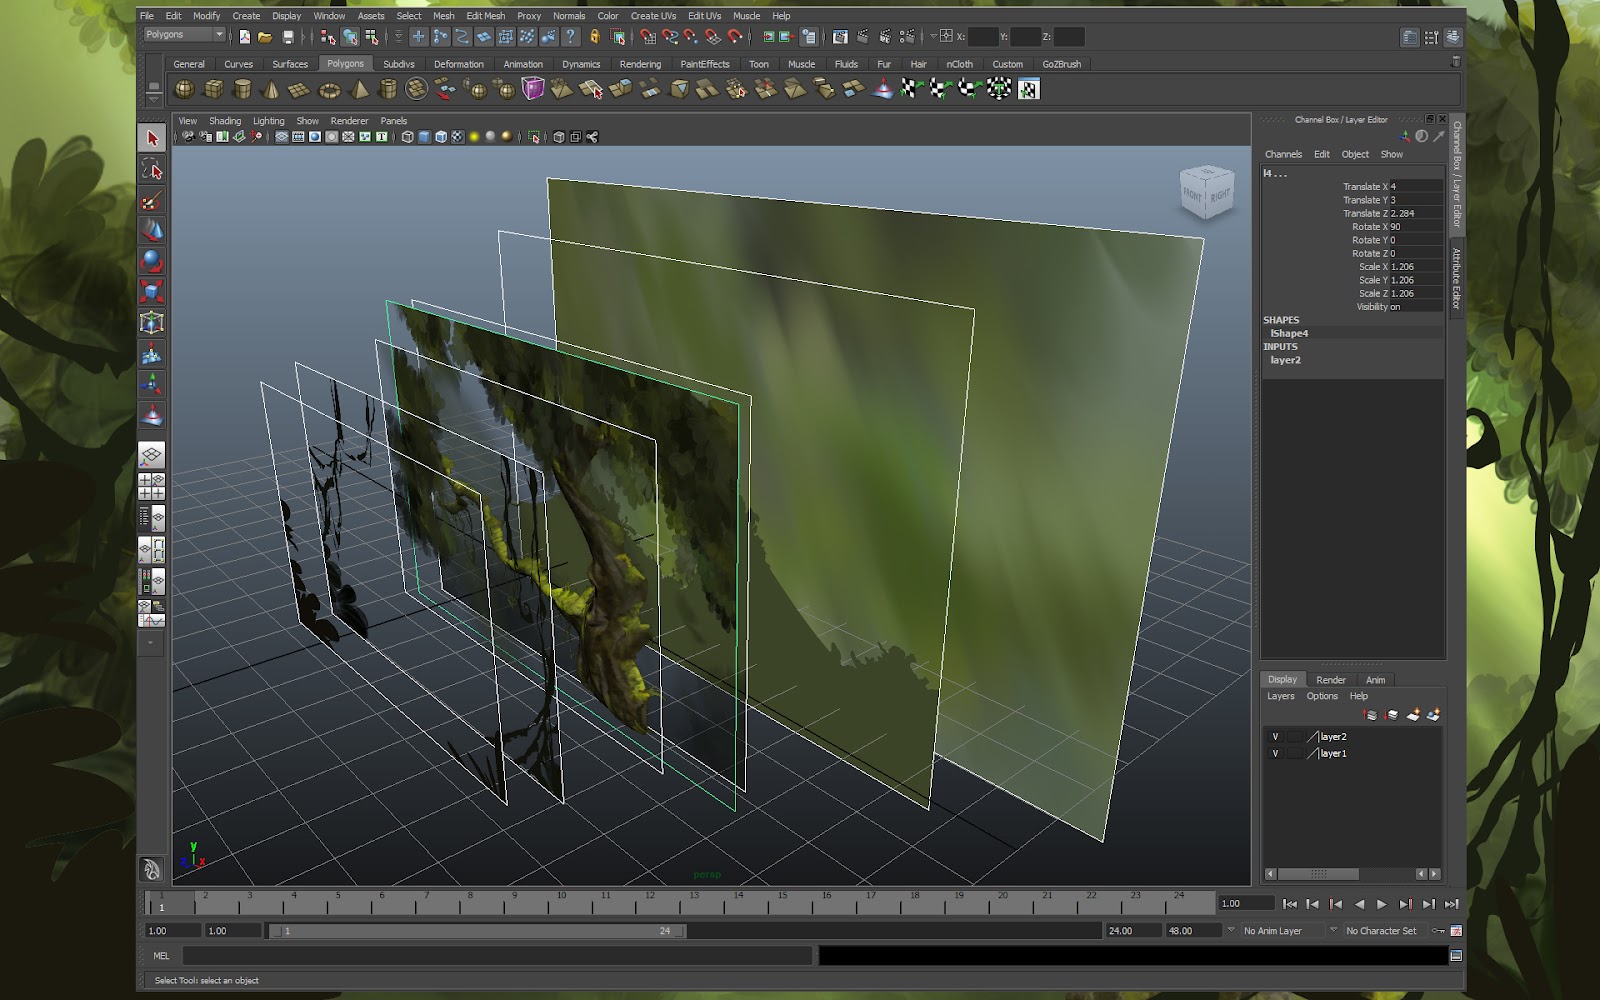1600x1000 pixels.
Task: Create a polygon cube from the Polygons shelf
Action: pos(213,89)
